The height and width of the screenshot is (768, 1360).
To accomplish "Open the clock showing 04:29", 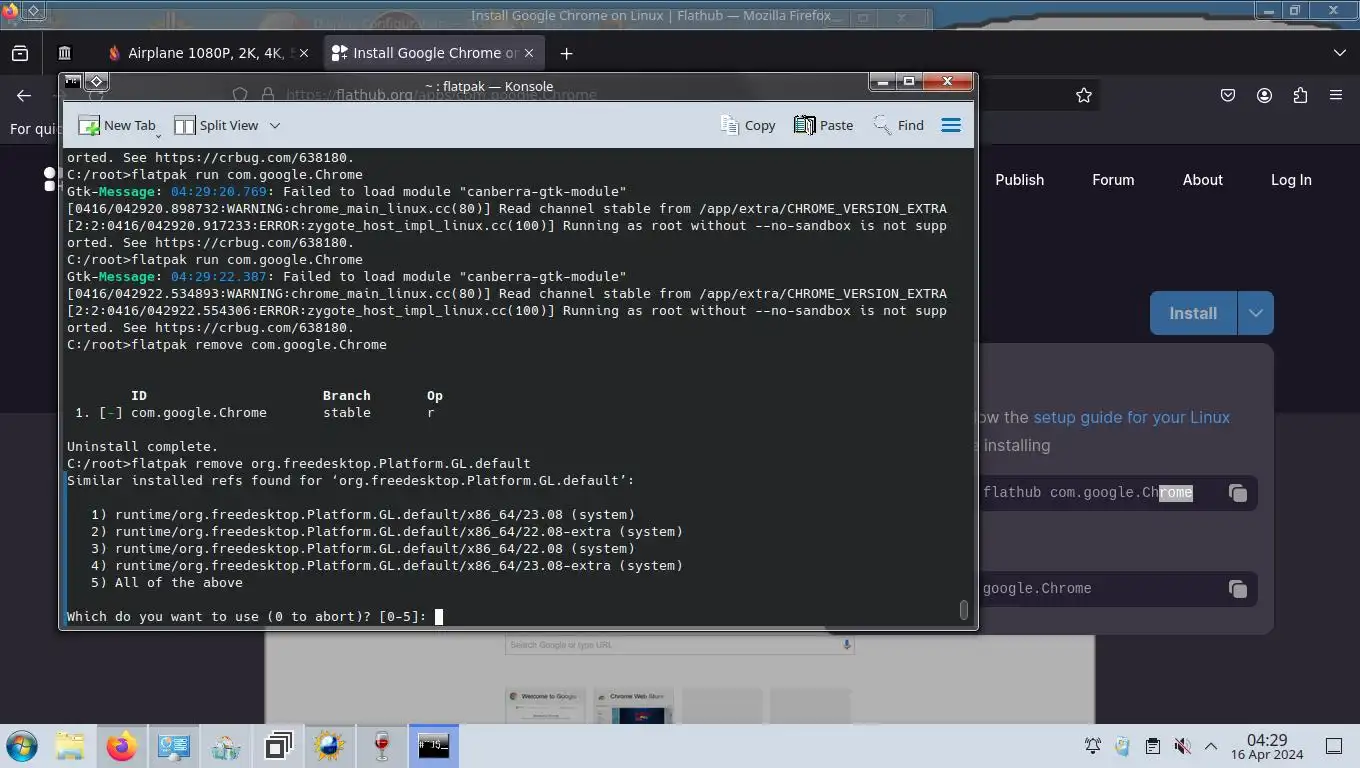I will 1266,746.
